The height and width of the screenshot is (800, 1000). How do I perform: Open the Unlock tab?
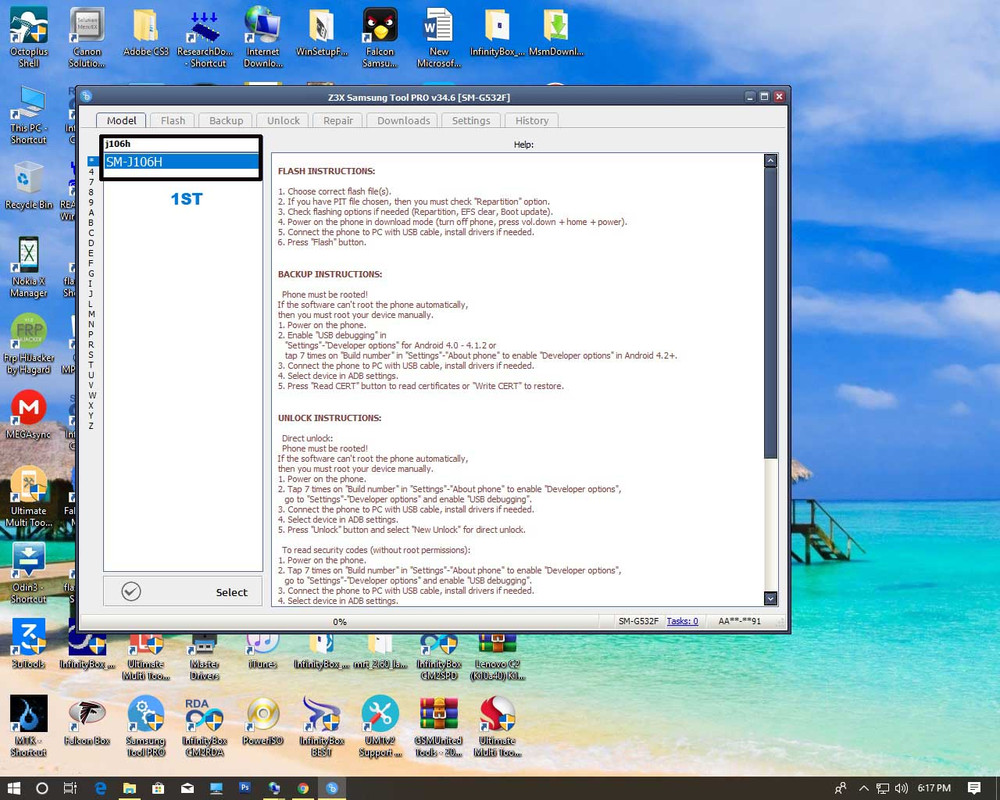coord(283,121)
